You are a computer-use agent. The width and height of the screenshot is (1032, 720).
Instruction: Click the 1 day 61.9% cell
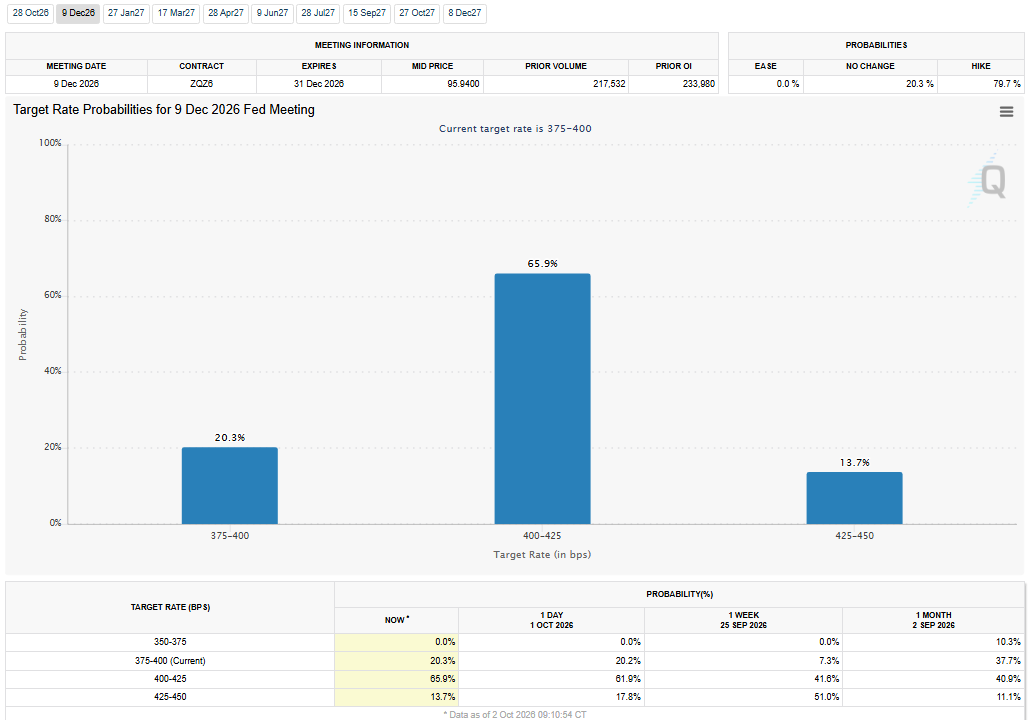[x=552, y=679]
